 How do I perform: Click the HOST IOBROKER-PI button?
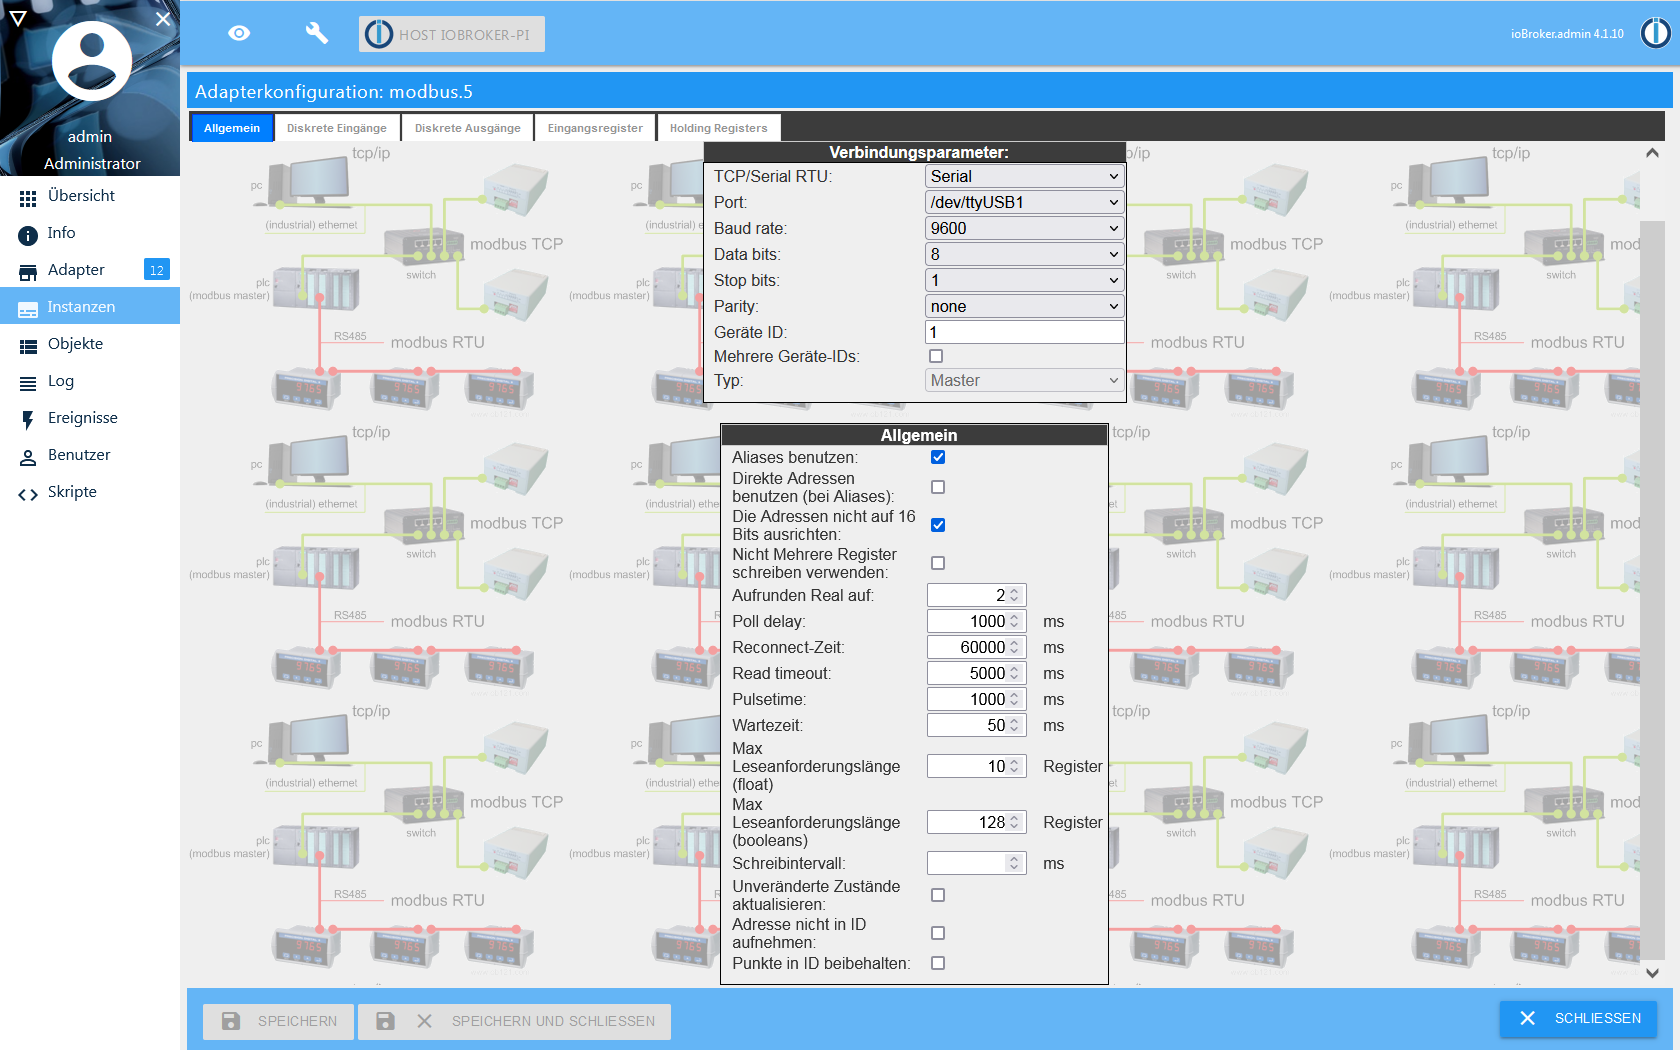[452, 34]
